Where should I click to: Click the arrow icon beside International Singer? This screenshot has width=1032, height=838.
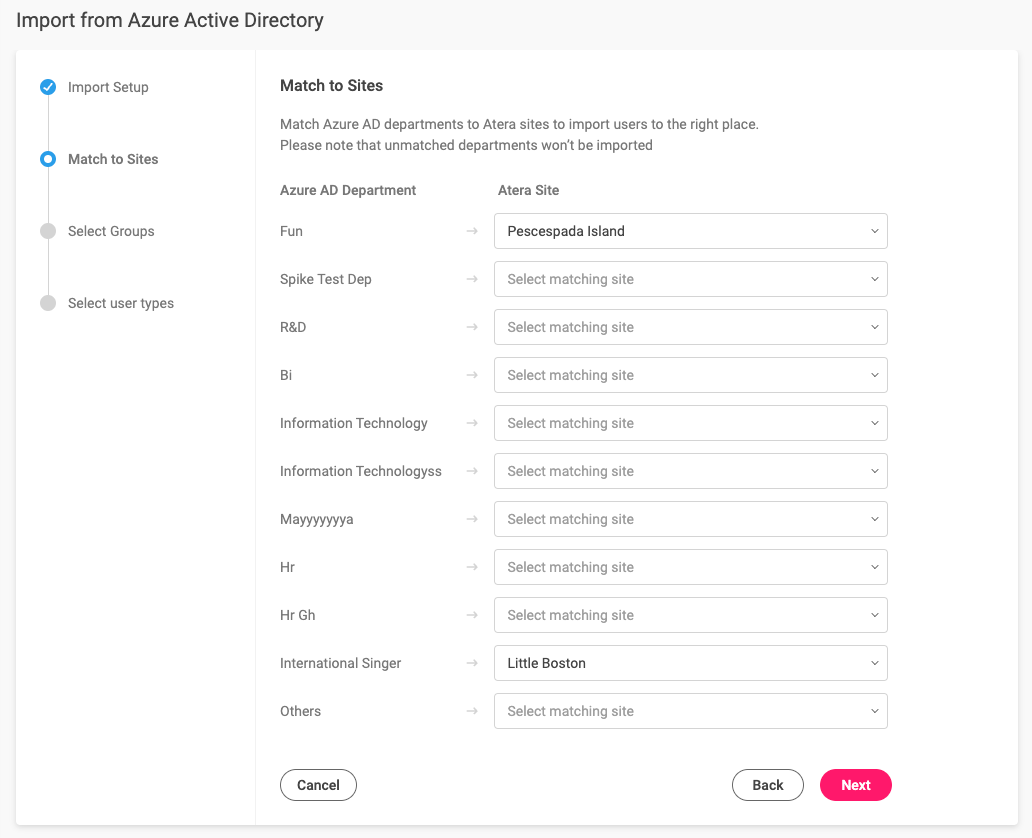tap(472, 663)
